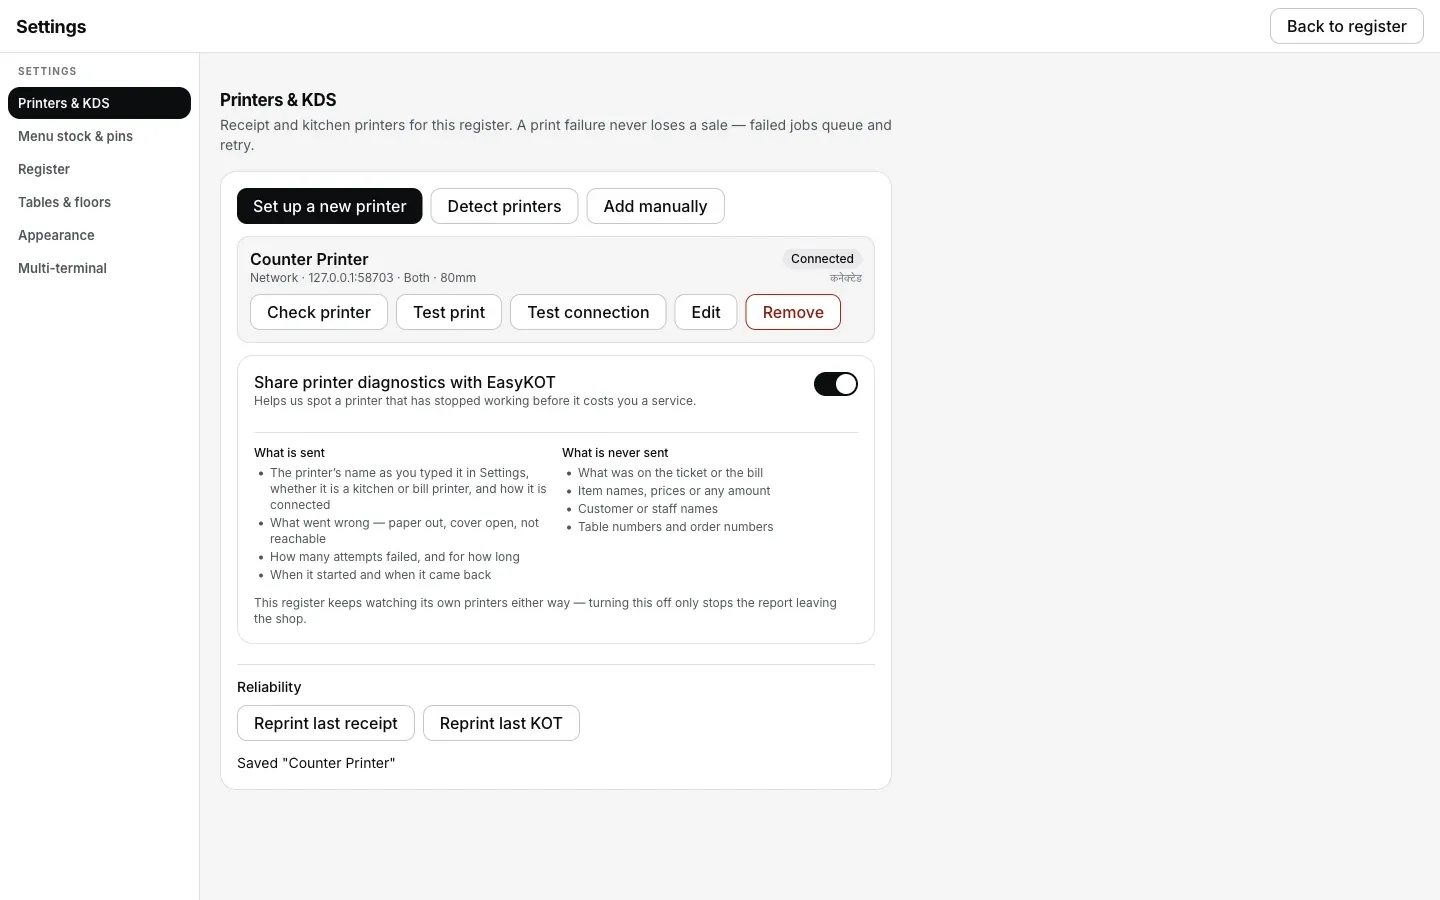Click the Connected status badge

pos(822,259)
